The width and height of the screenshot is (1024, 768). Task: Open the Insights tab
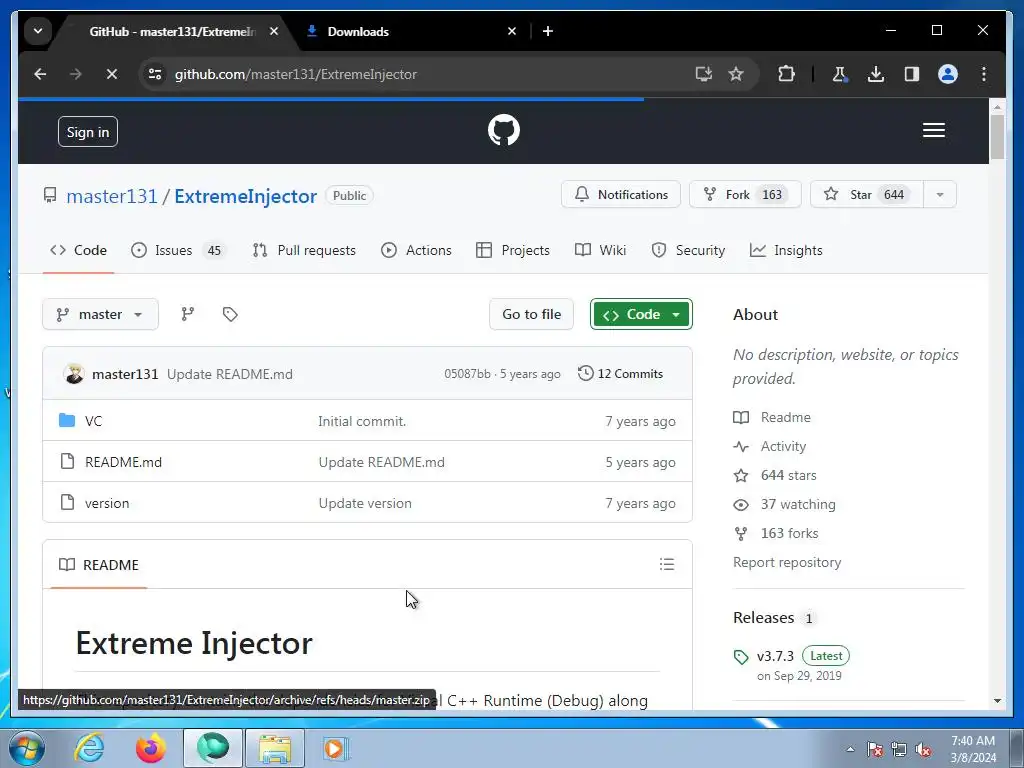click(x=786, y=250)
